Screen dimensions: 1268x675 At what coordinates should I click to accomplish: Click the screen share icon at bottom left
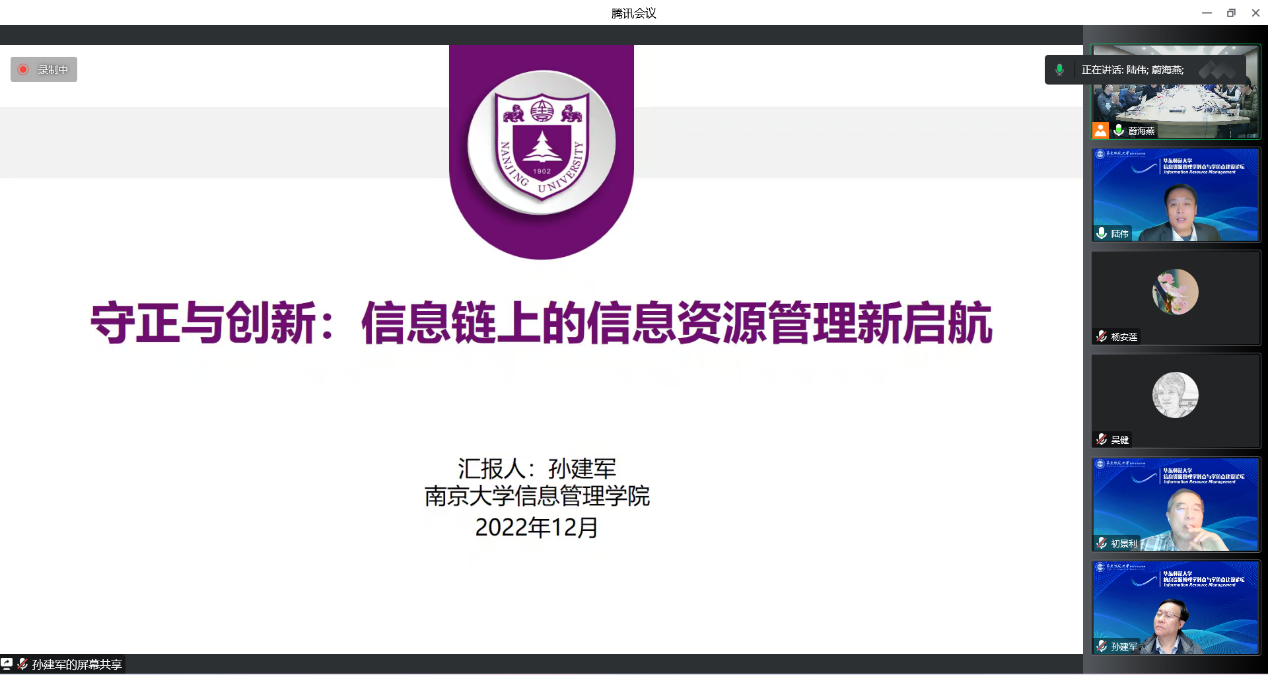tap(7, 664)
